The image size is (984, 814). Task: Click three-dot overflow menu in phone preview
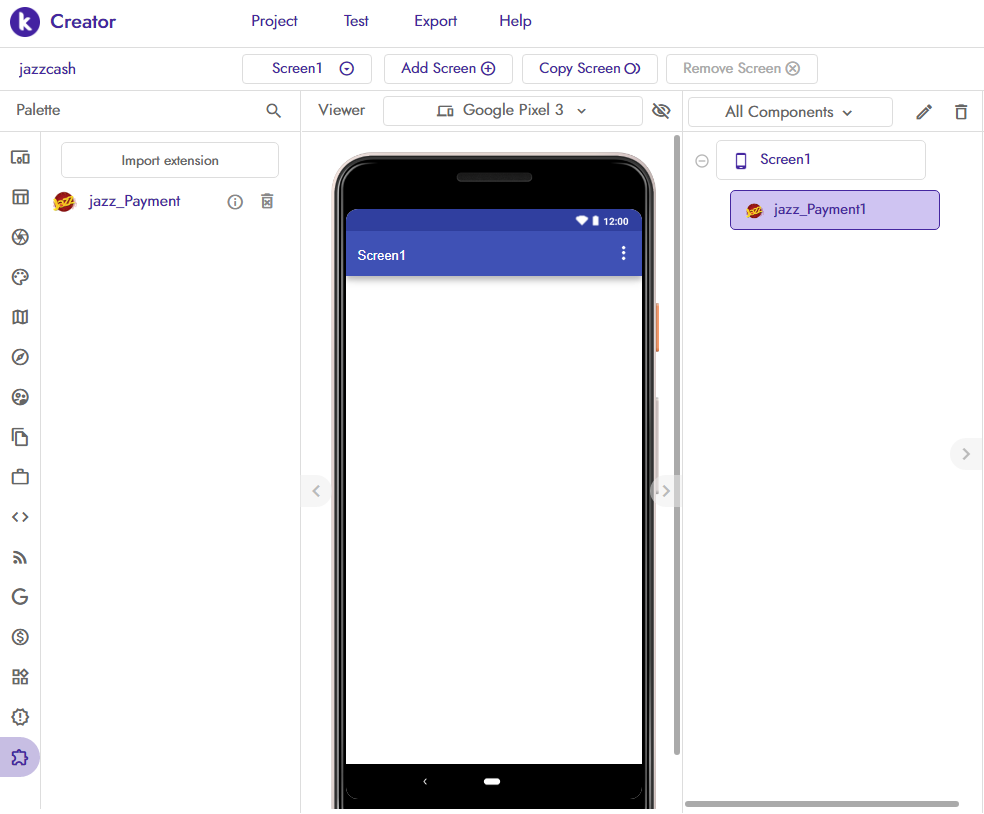click(x=623, y=253)
